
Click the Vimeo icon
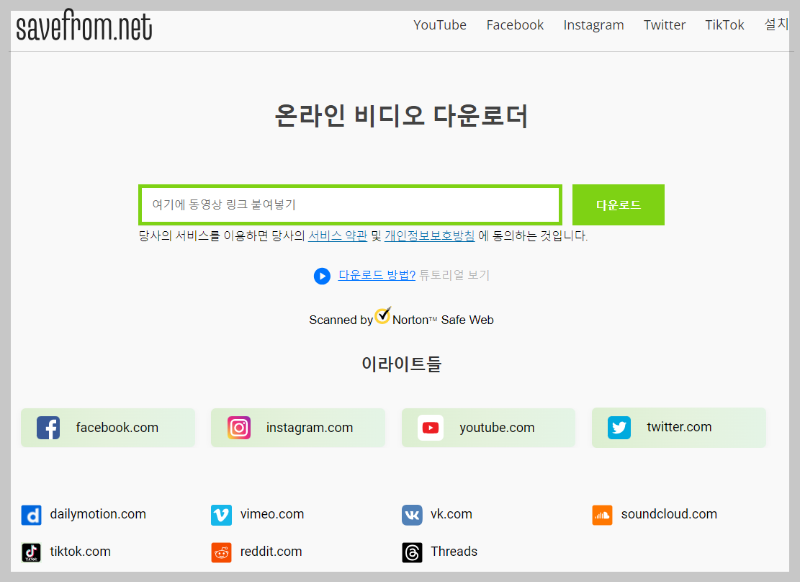(x=221, y=514)
